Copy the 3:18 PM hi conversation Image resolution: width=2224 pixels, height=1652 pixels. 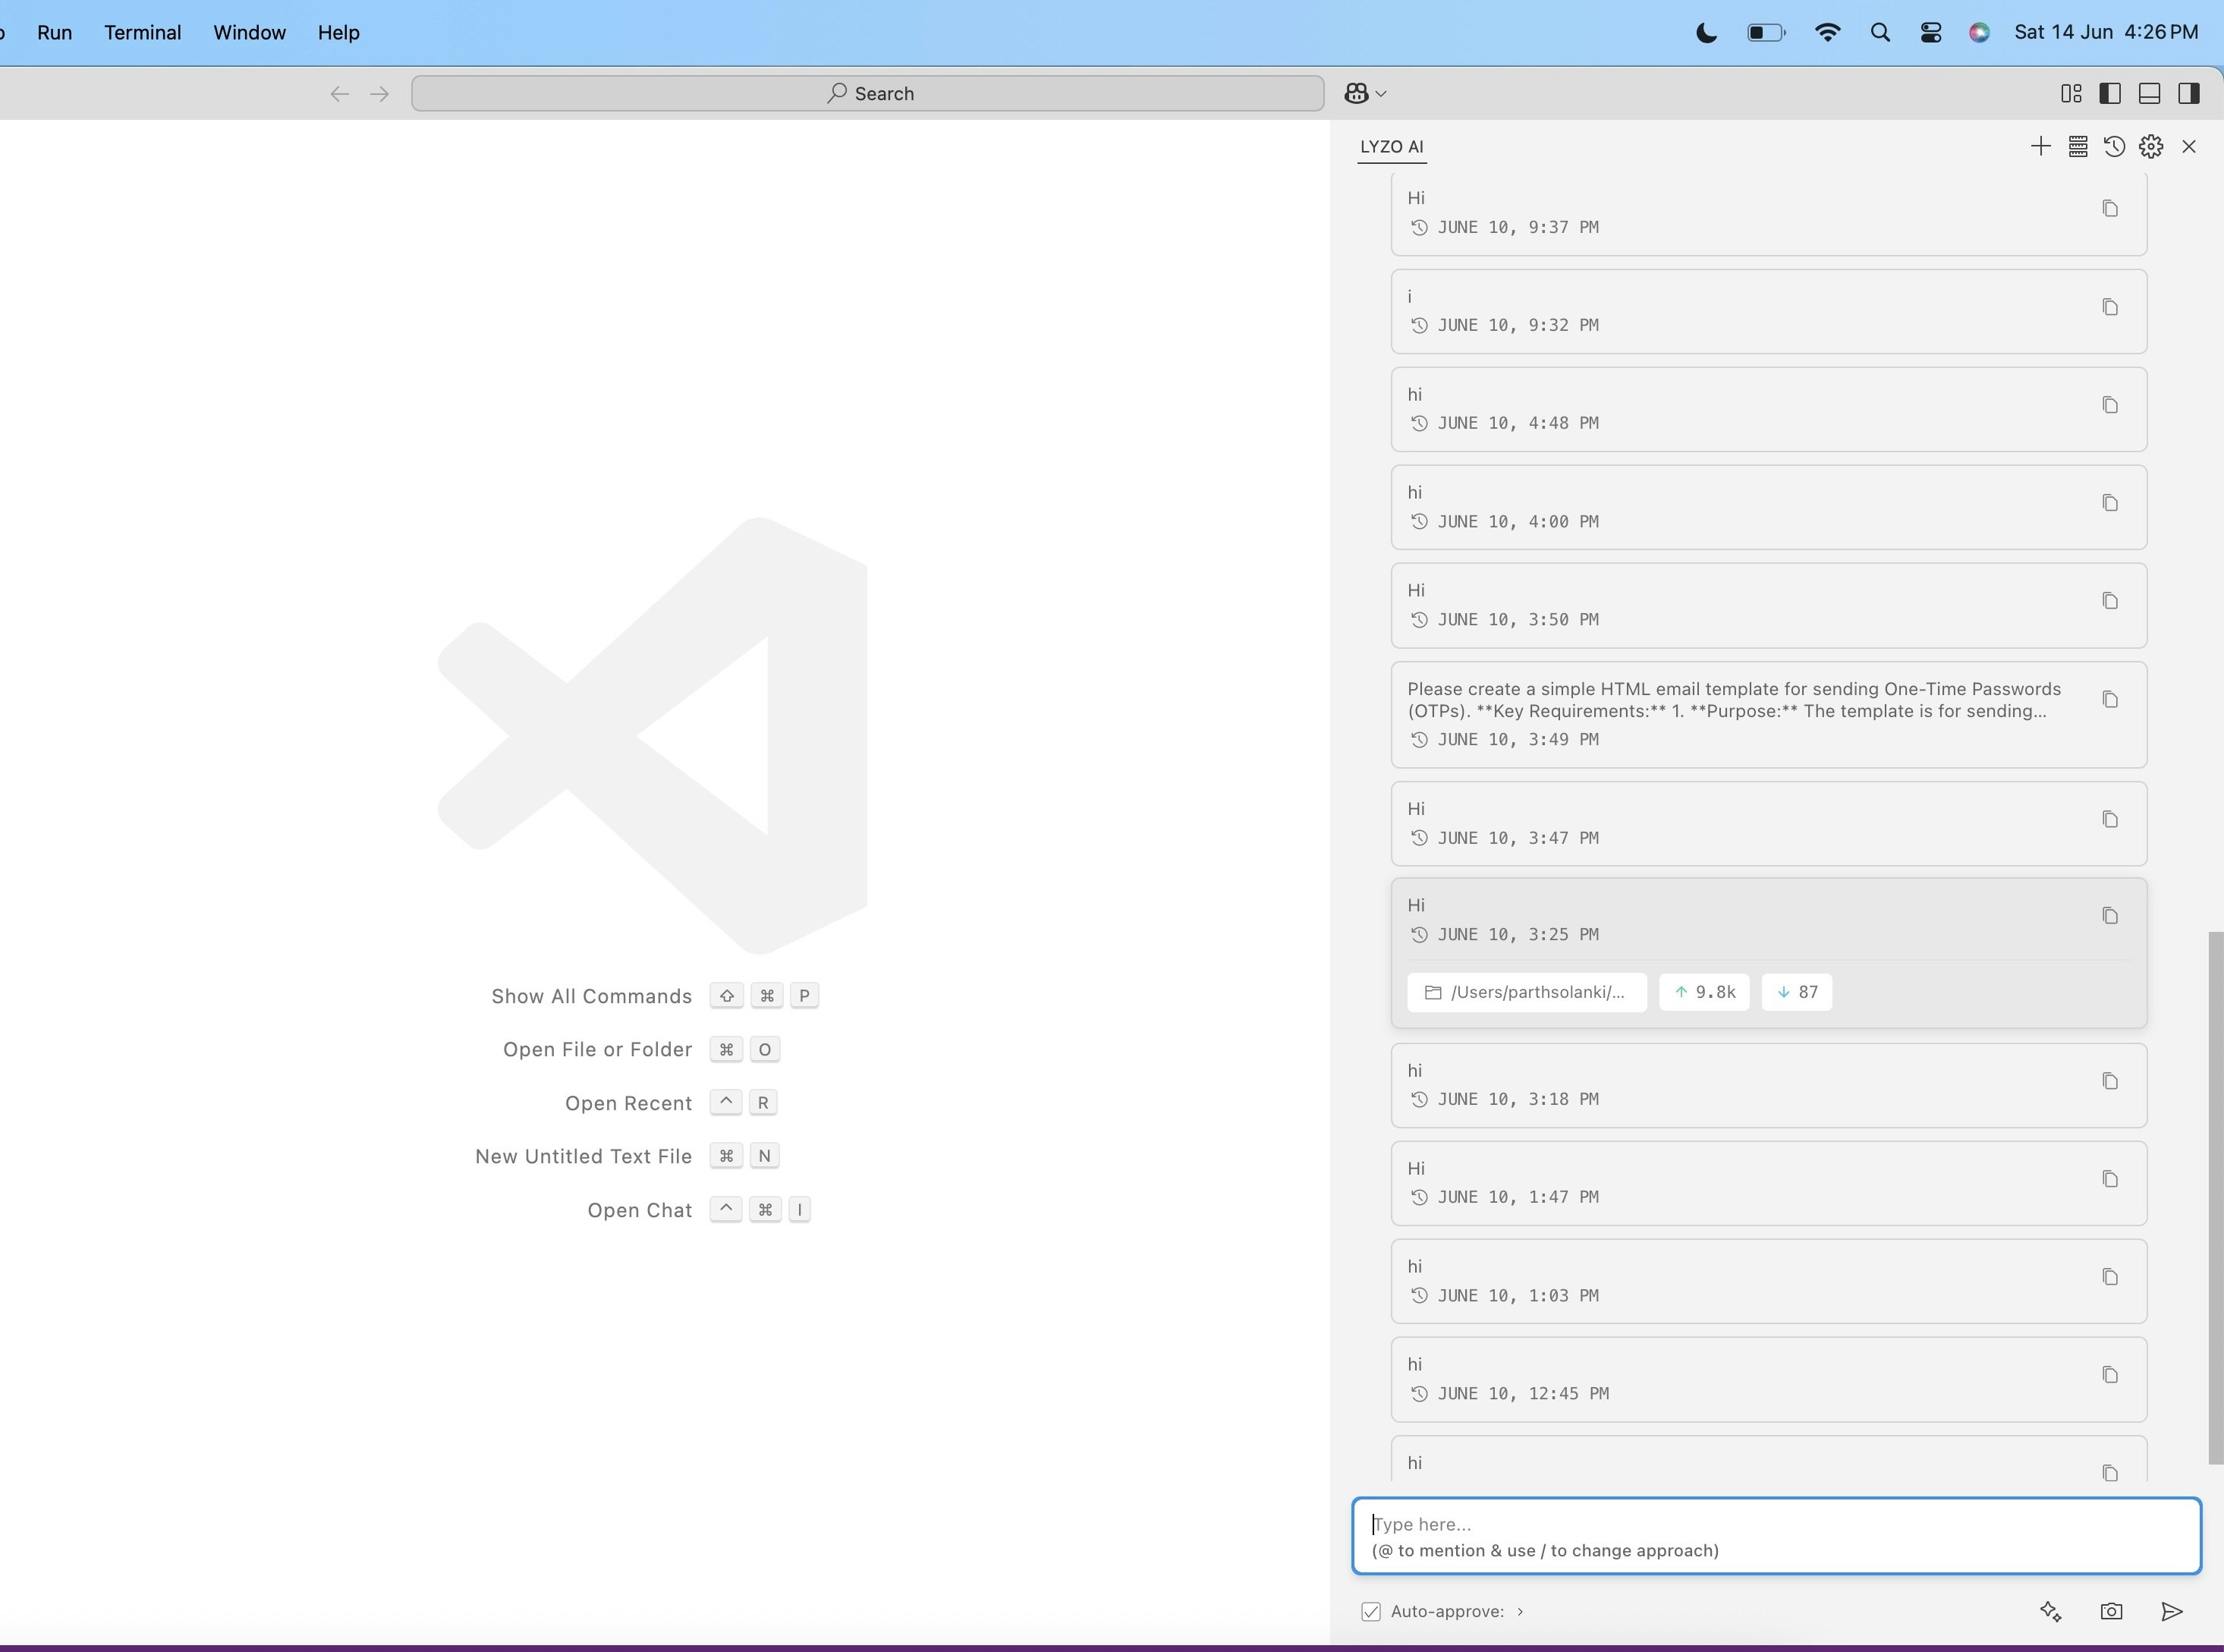(x=2110, y=1081)
